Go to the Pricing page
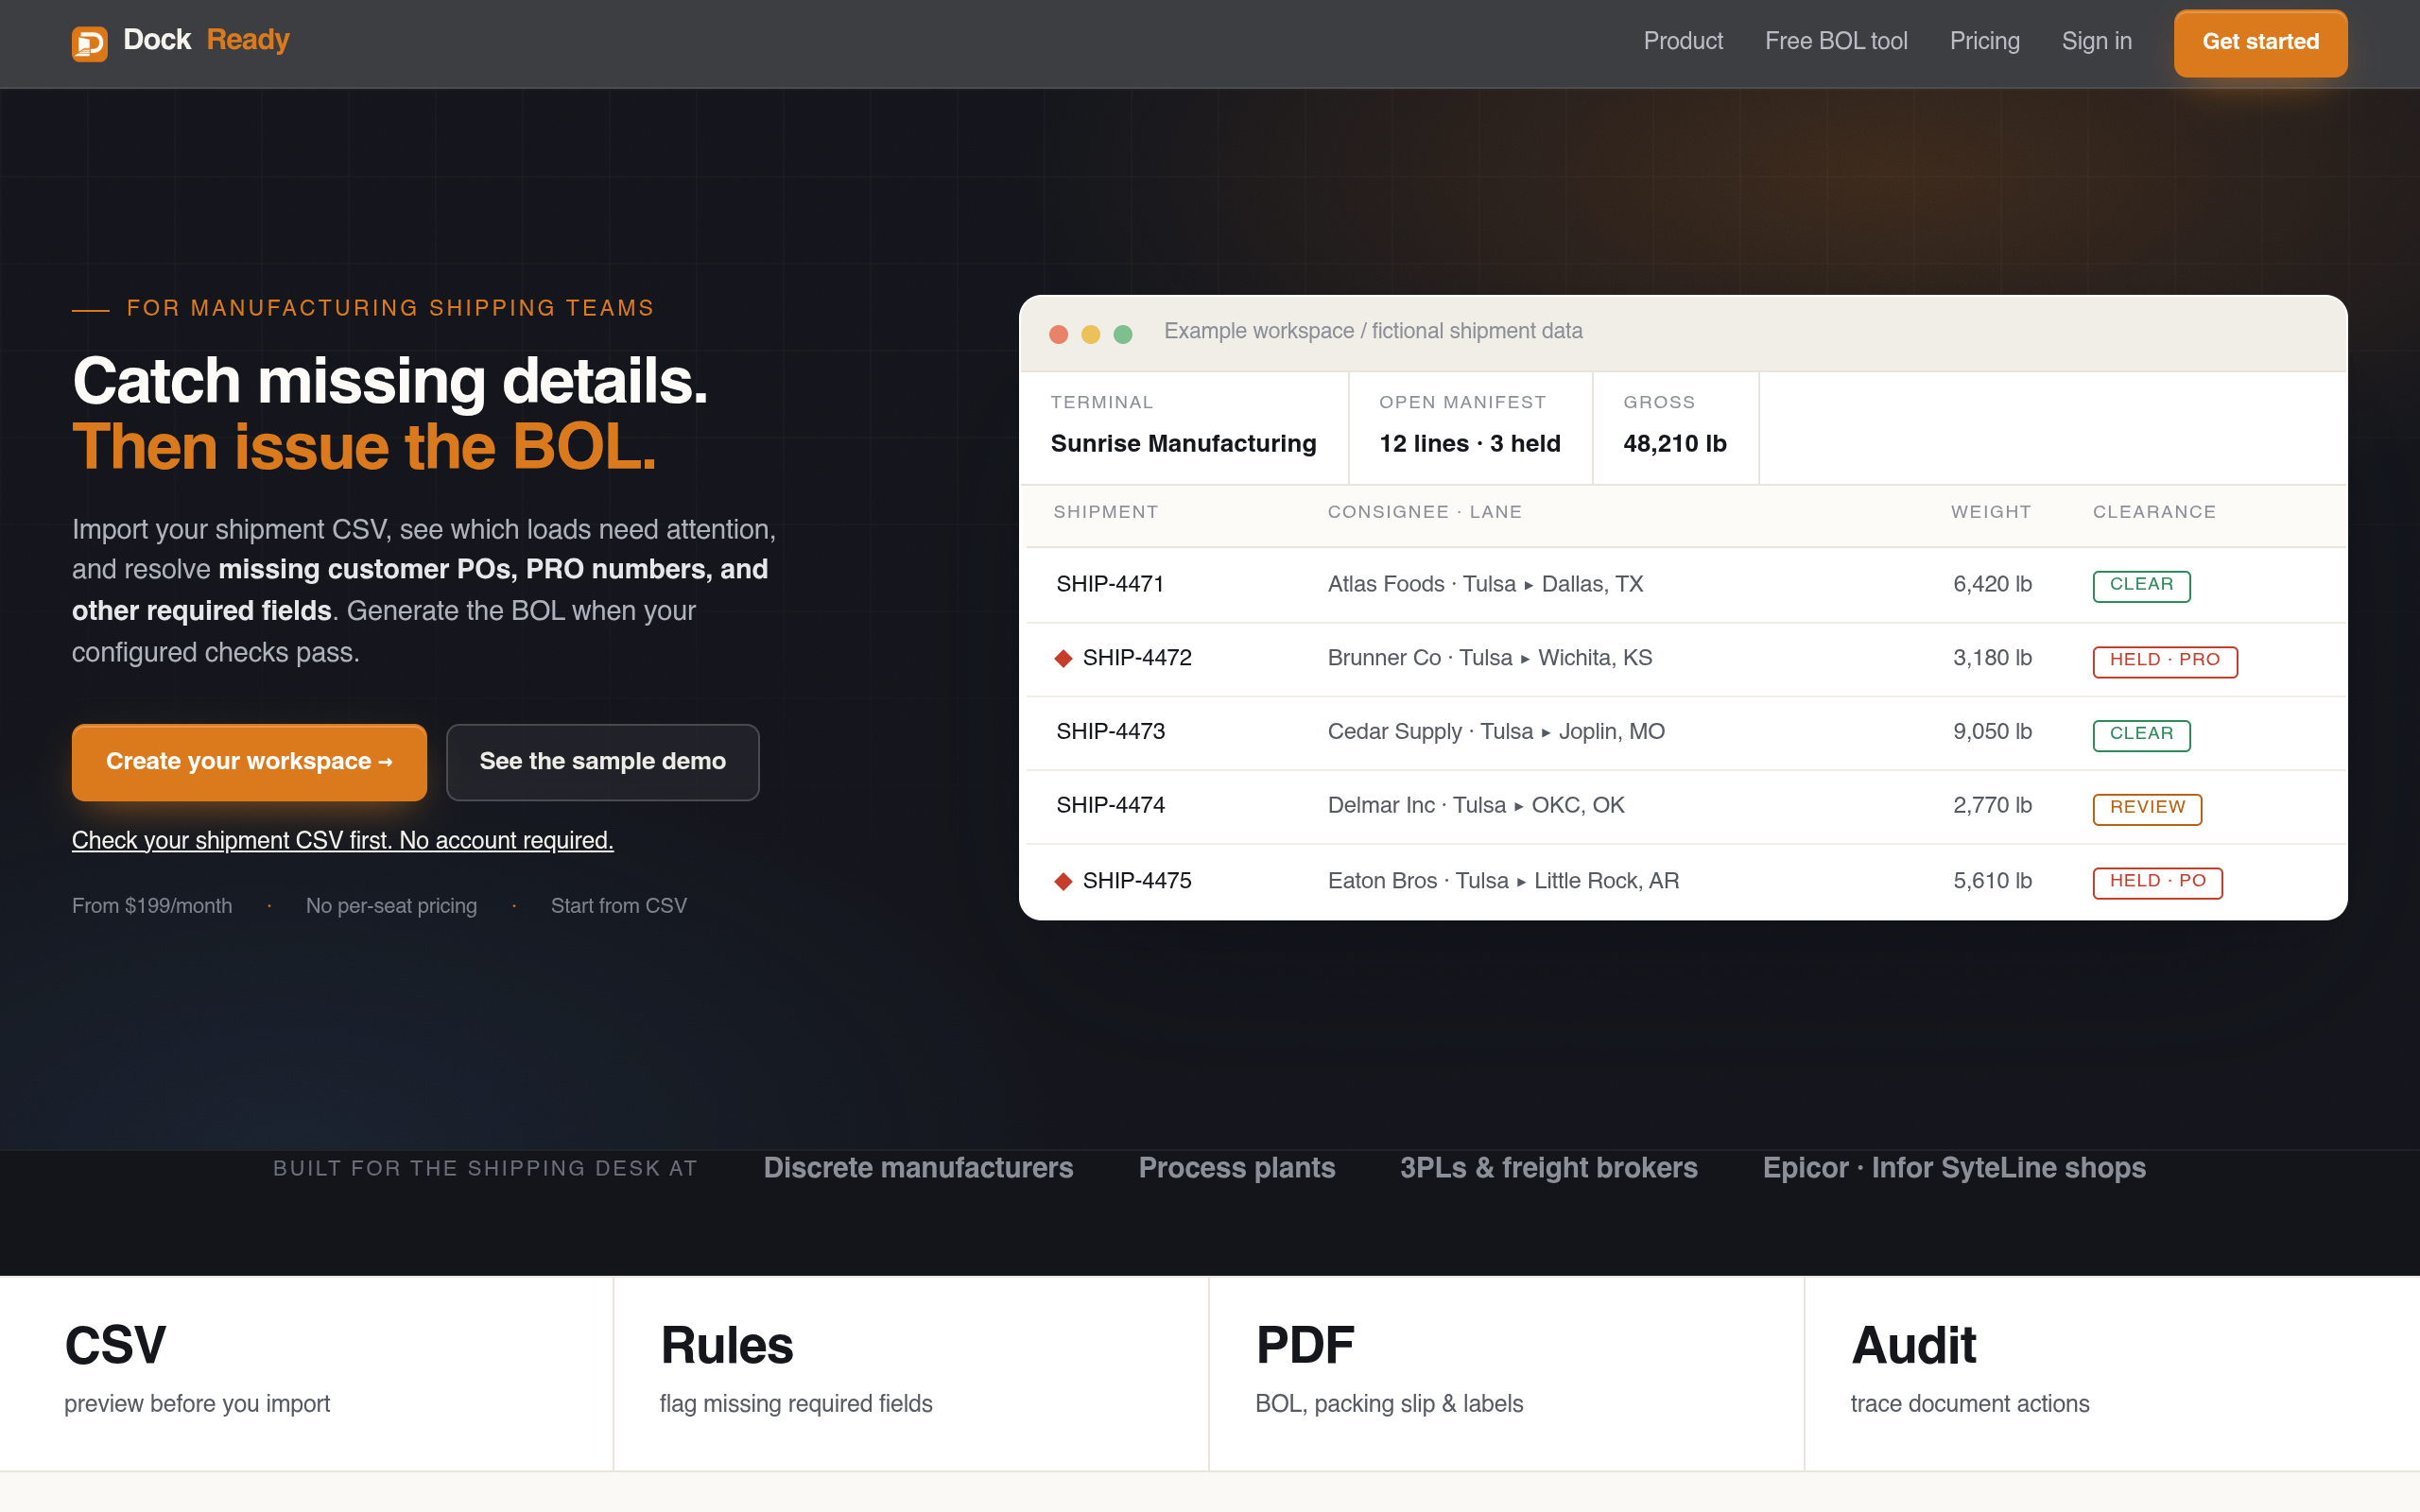The height and width of the screenshot is (1512, 2420). [1984, 41]
